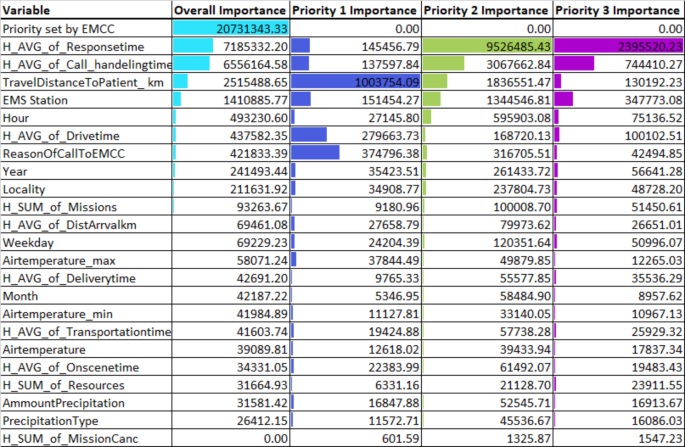This screenshot has height=447, width=685.
Task: Click Priority 1 value 601.59
Action: pyautogui.click(x=400, y=439)
